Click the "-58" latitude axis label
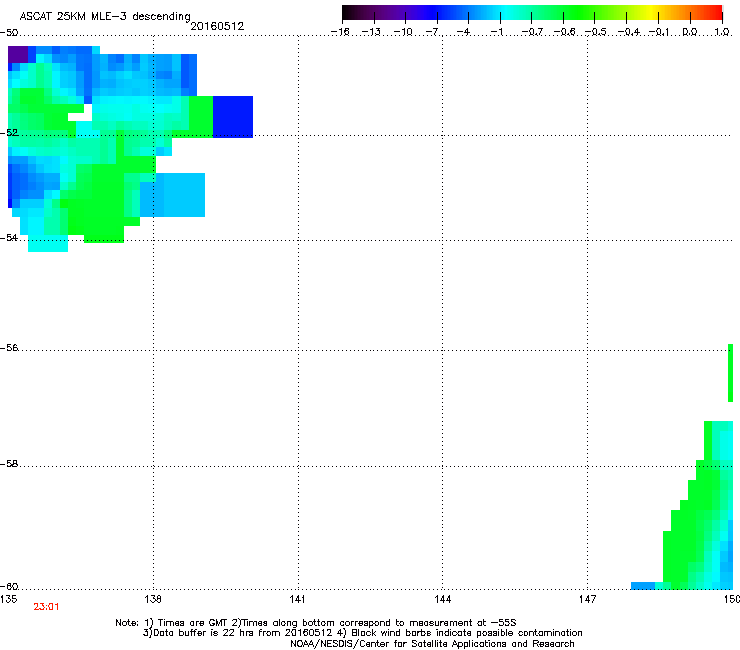The height and width of the screenshot is (650, 740). (9, 464)
